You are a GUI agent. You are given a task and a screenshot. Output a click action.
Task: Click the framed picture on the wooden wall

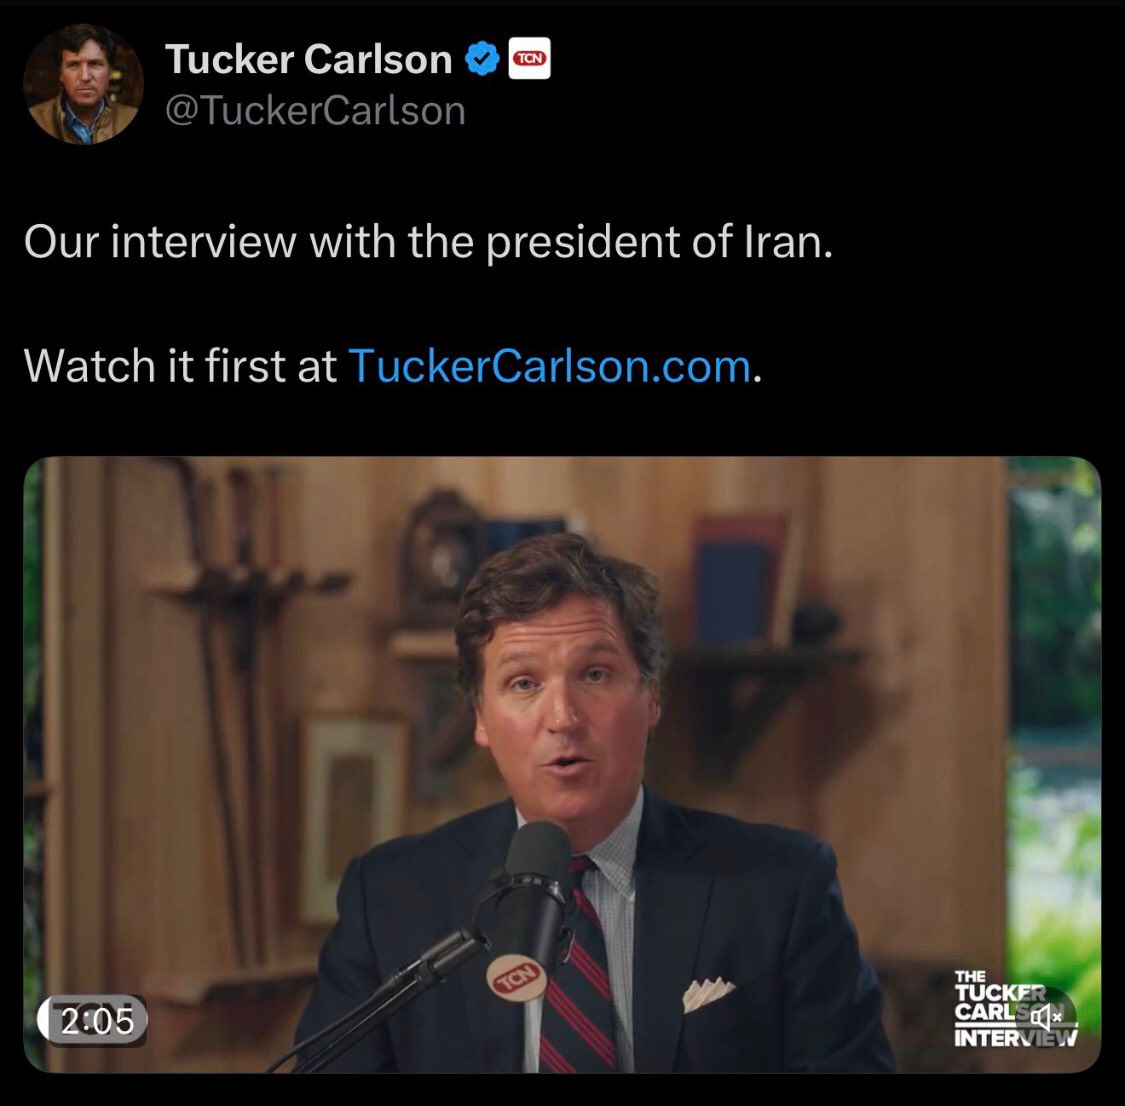[x=353, y=818]
